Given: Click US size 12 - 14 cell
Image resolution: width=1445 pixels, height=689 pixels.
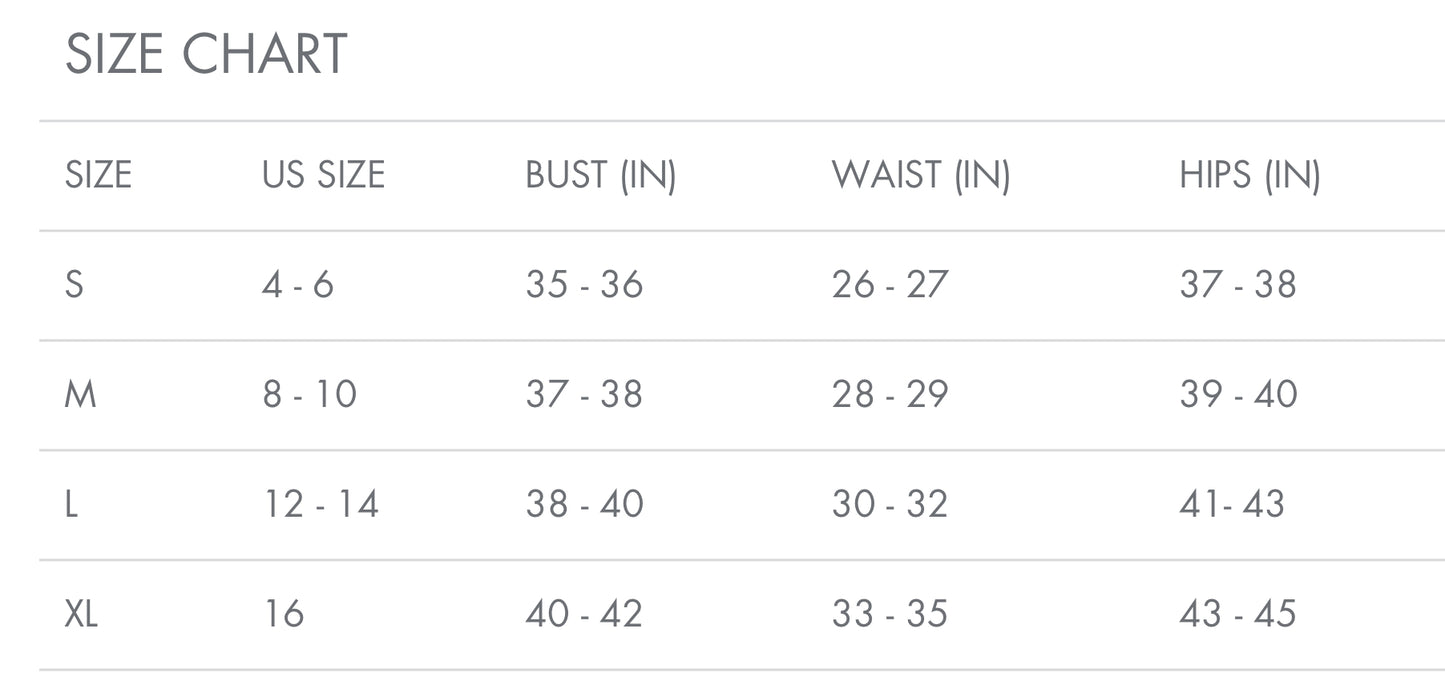Looking at the screenshot, I should click(321, 504).
